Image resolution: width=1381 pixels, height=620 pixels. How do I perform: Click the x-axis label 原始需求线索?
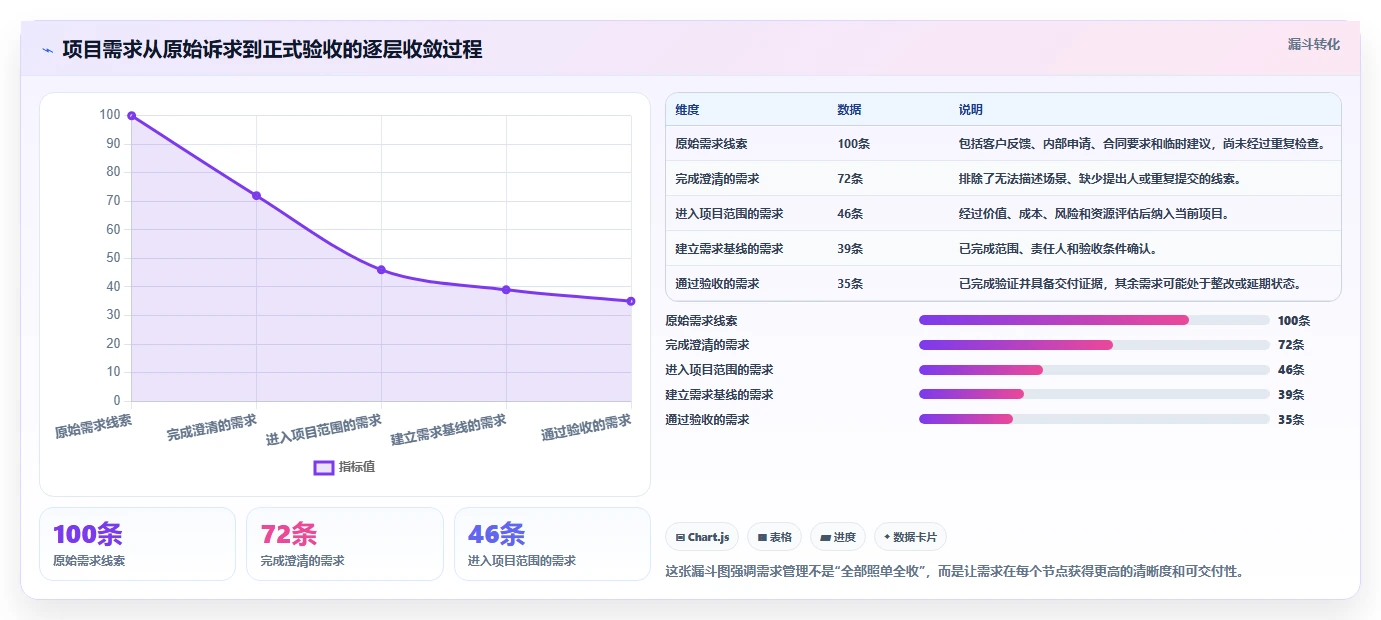pyautogui.click(x=93, y=426)
